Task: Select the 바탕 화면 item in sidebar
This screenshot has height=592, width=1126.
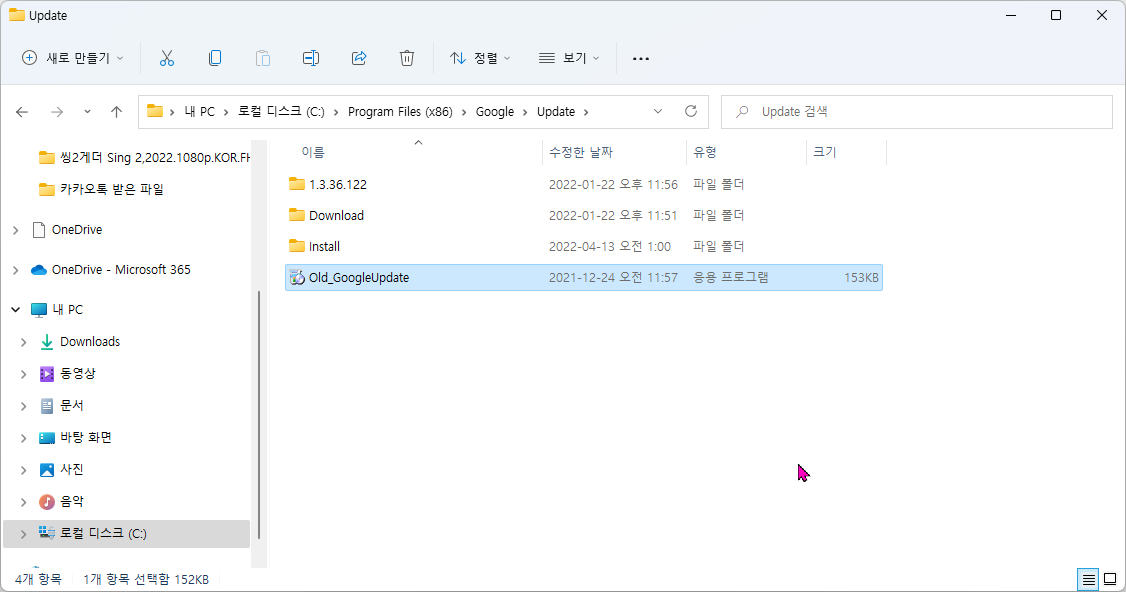Action: point(85,438)
